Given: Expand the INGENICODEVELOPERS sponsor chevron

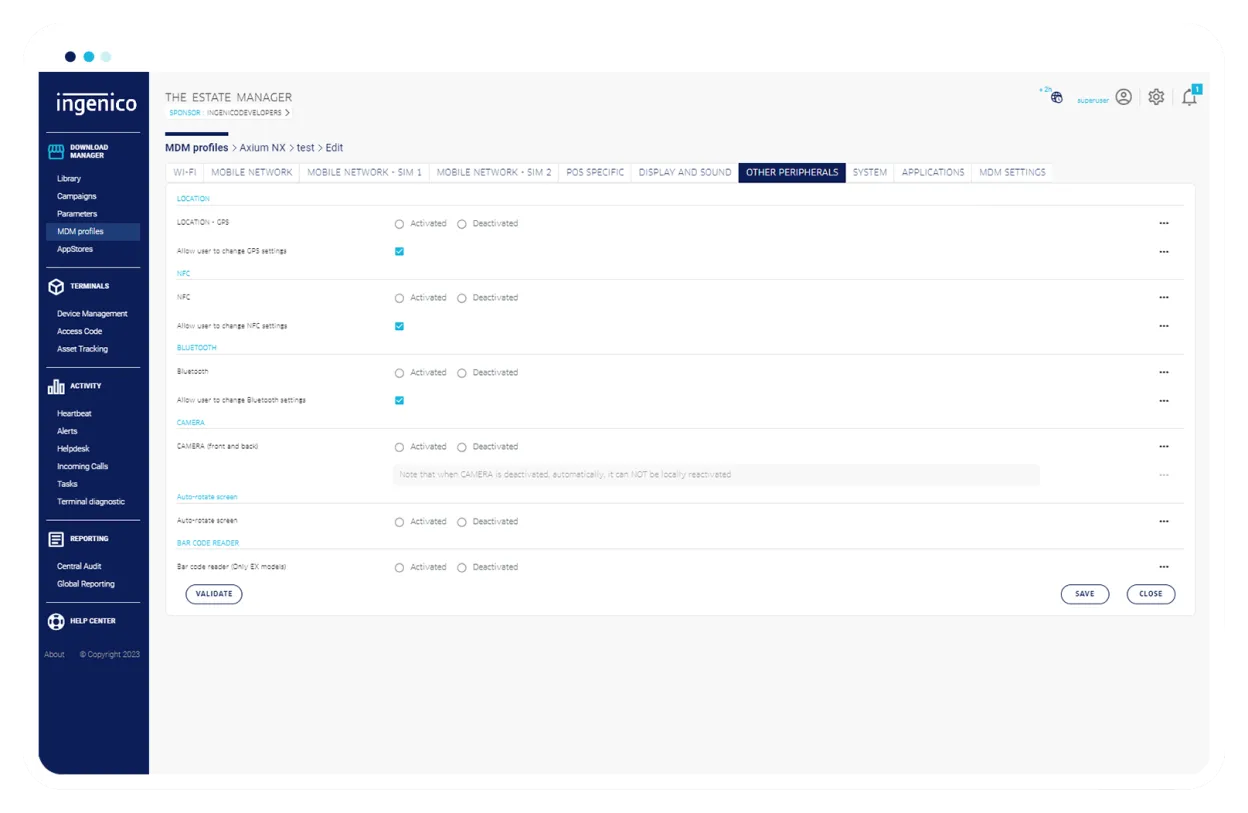Looking at the screenshot, I should click(287, 113).
